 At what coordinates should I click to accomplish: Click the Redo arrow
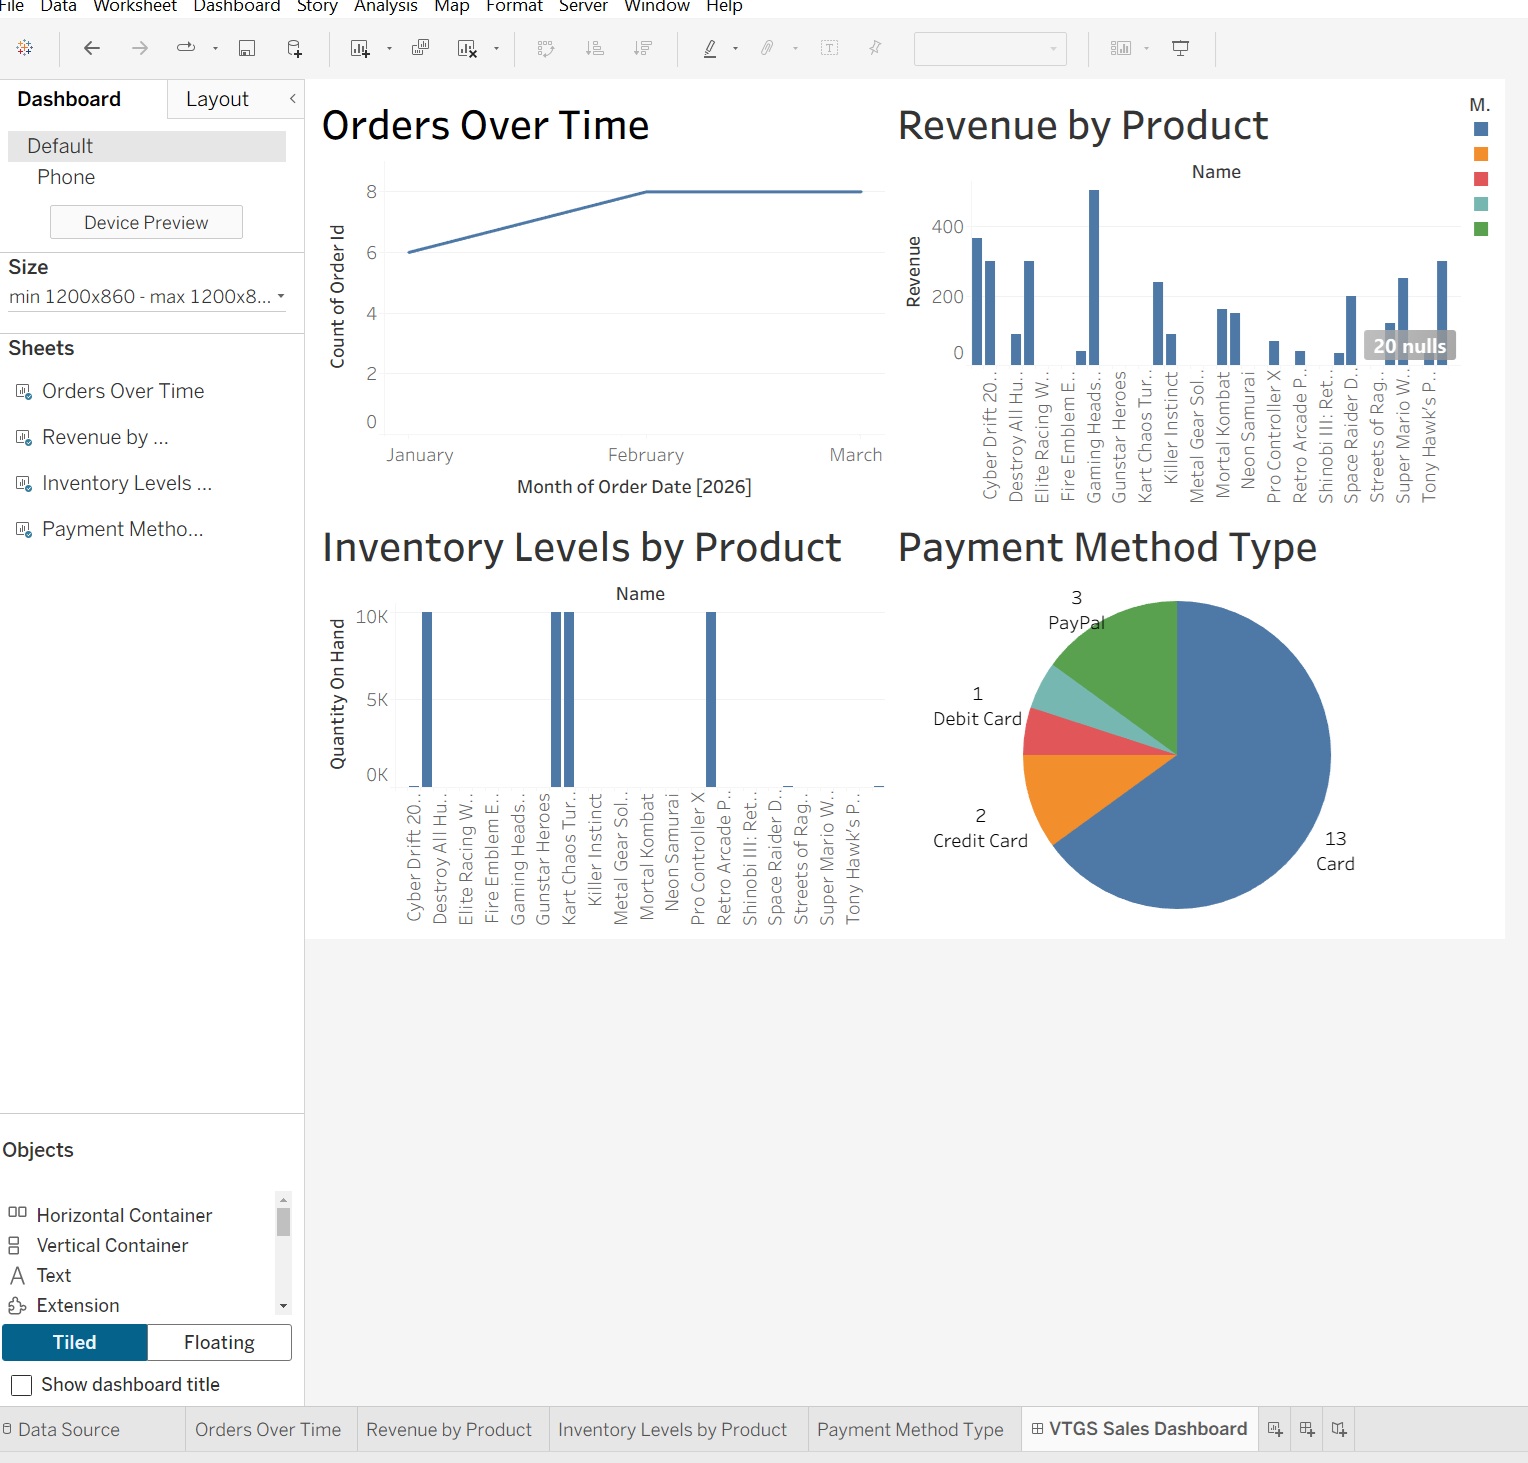point(139,48)
